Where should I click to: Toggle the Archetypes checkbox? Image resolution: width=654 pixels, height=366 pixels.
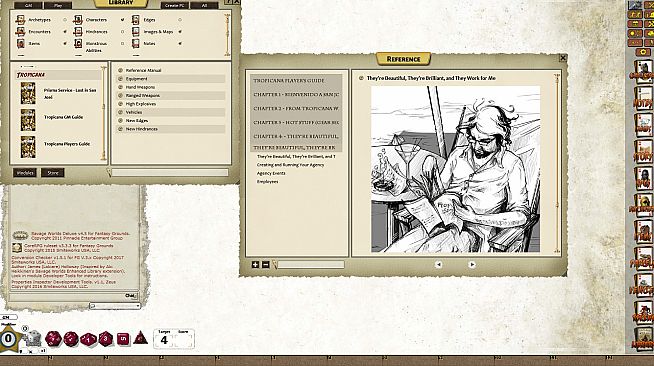65,20
